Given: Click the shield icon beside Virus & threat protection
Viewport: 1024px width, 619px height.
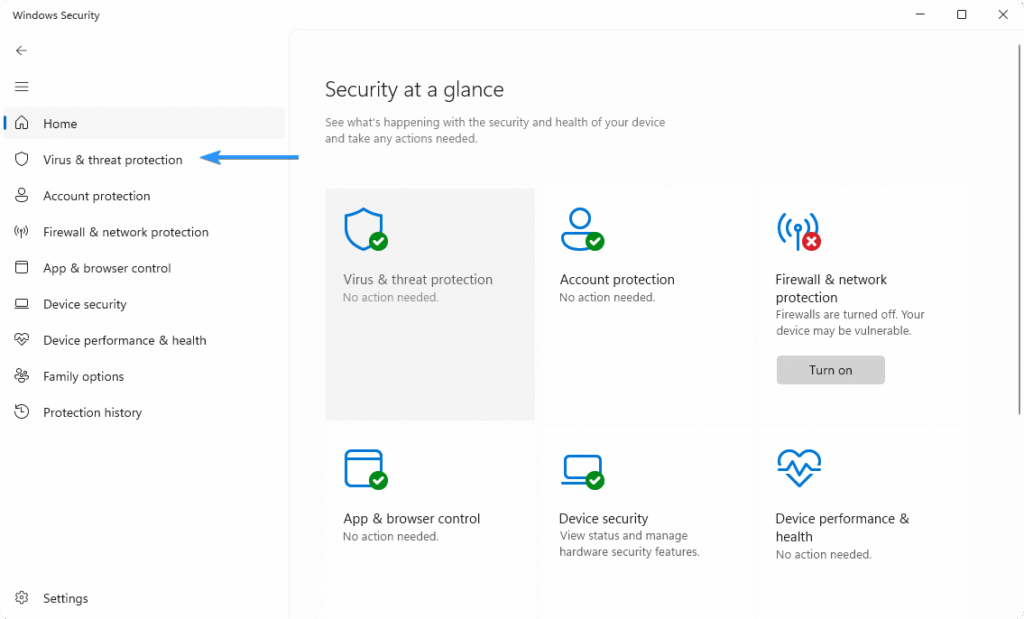Looking at the screenshot, I should [22, 159].
